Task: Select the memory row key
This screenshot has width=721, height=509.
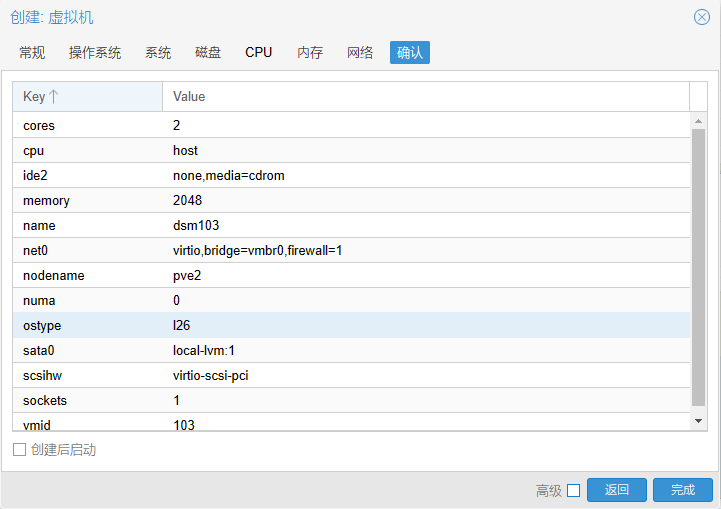Action: point(46,201)
